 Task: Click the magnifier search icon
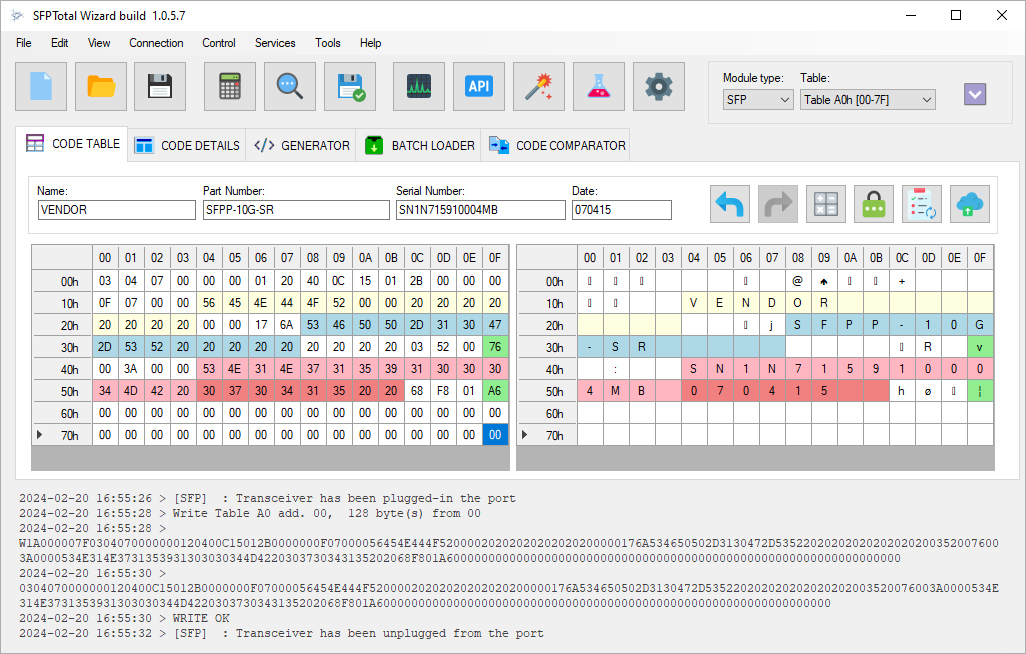point(290,86)
